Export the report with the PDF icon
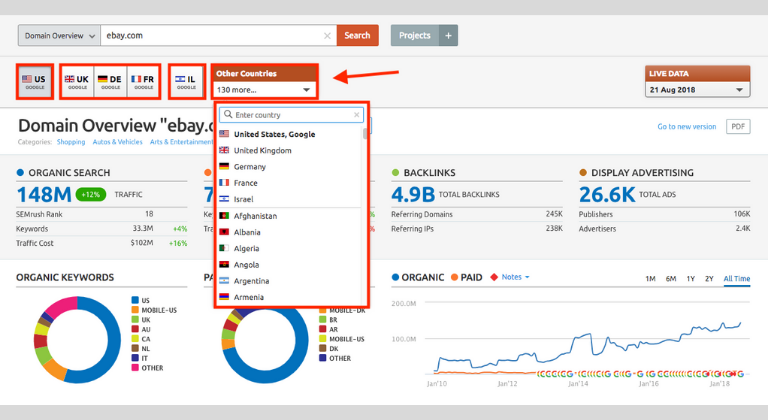Viewport: 768px width, 420px height. (738, 127)
